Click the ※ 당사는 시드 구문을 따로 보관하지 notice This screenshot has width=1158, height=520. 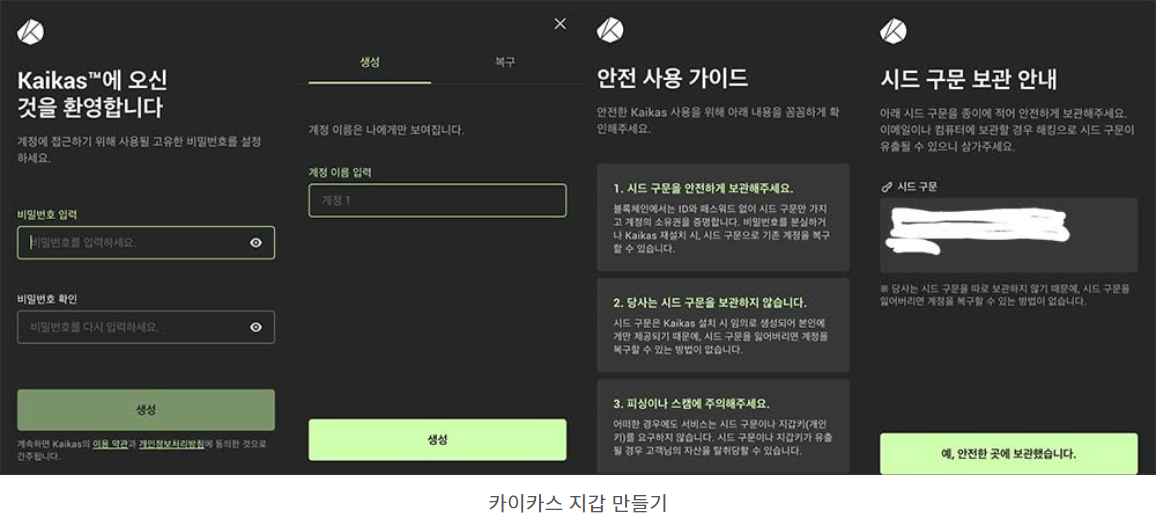[1005, 295]
